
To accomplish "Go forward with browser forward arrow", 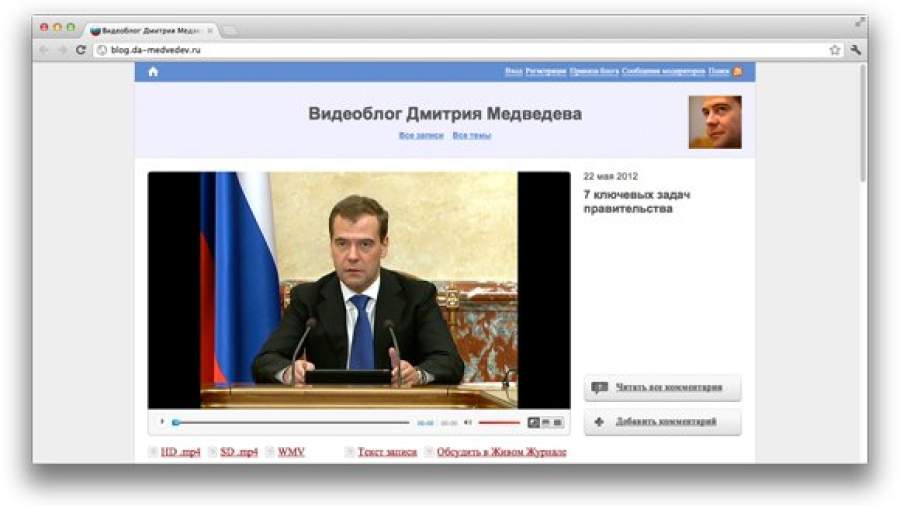I will point(62,50).
